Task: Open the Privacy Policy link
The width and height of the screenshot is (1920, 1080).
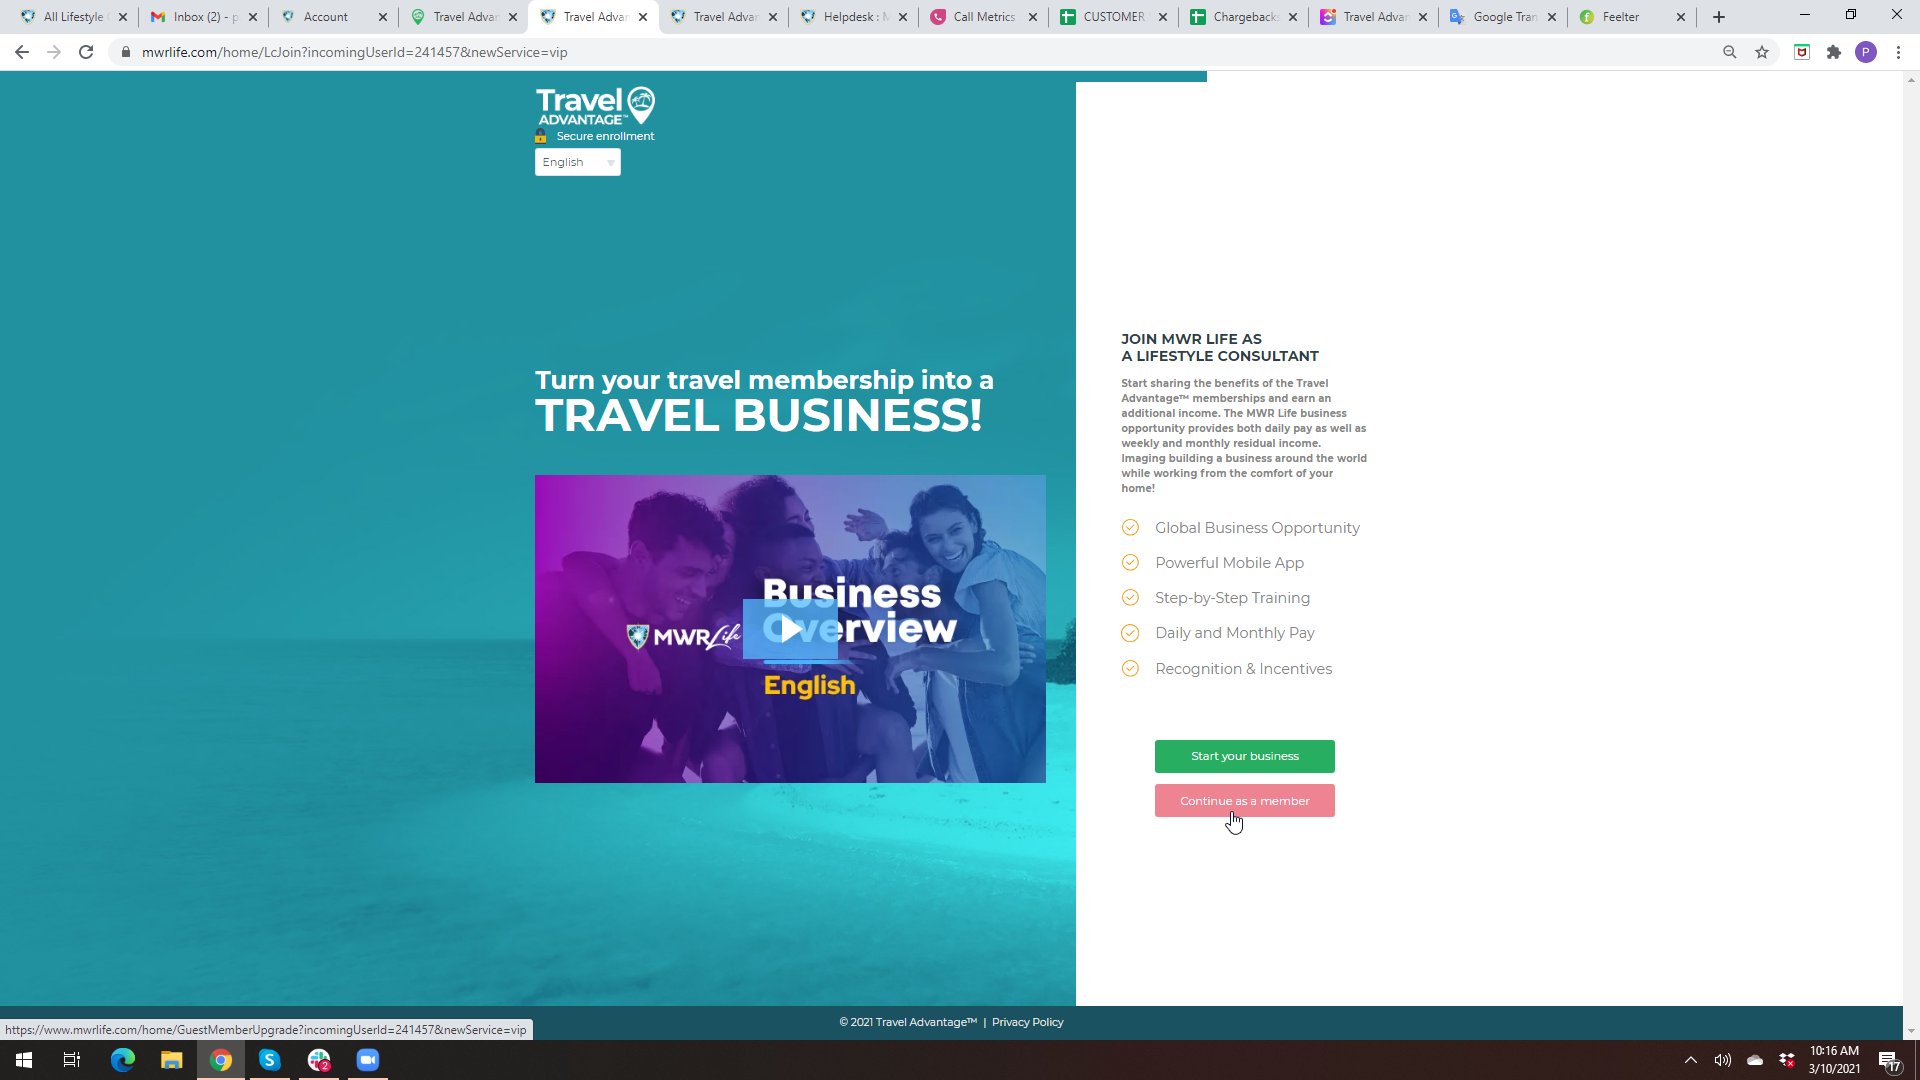Action: pos(1027,1022)
